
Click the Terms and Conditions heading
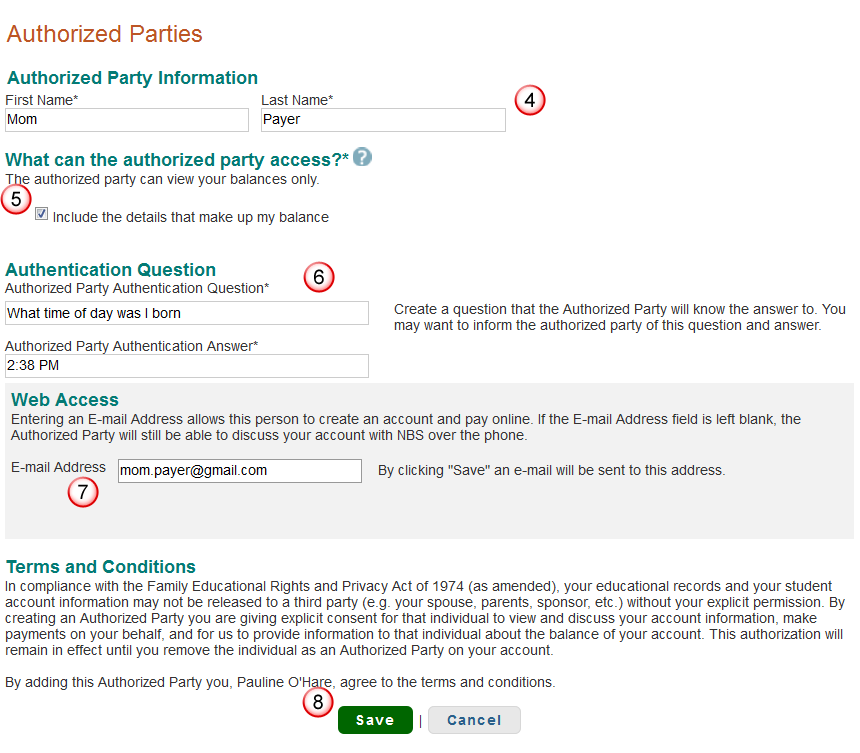(x=101, y=567)
